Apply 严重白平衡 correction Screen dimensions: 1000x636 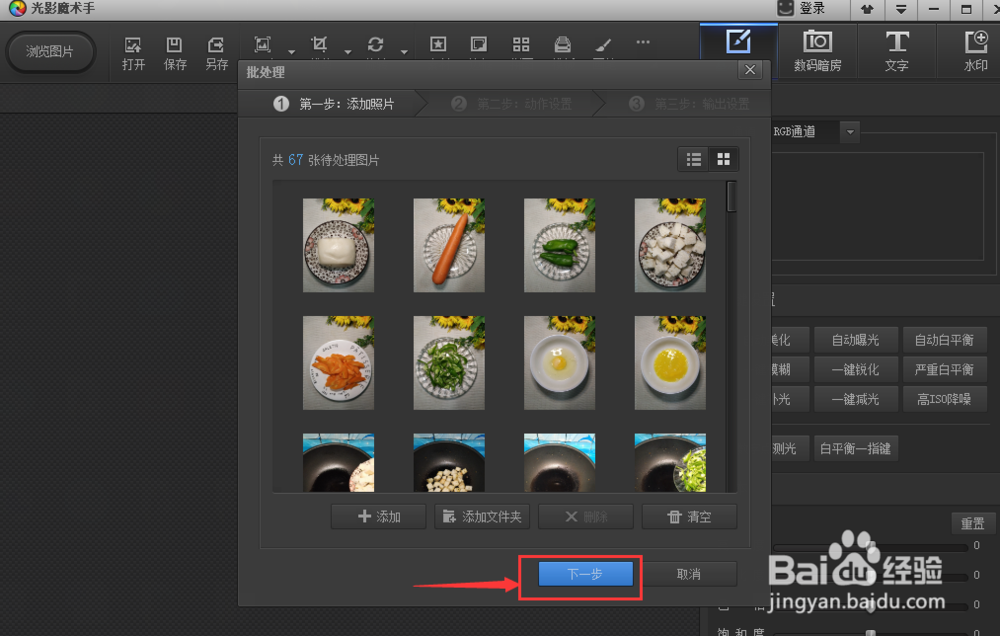[x=944, y=369]
